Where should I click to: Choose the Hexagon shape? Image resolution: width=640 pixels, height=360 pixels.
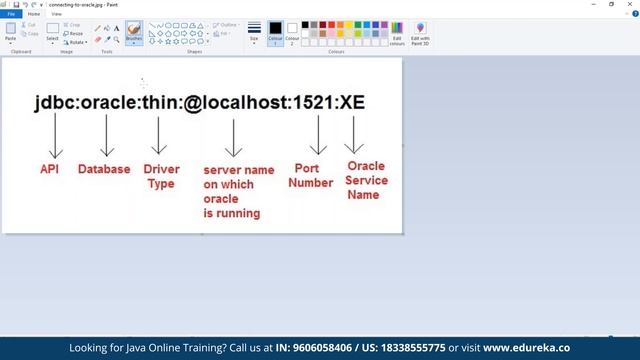(176, 33)
